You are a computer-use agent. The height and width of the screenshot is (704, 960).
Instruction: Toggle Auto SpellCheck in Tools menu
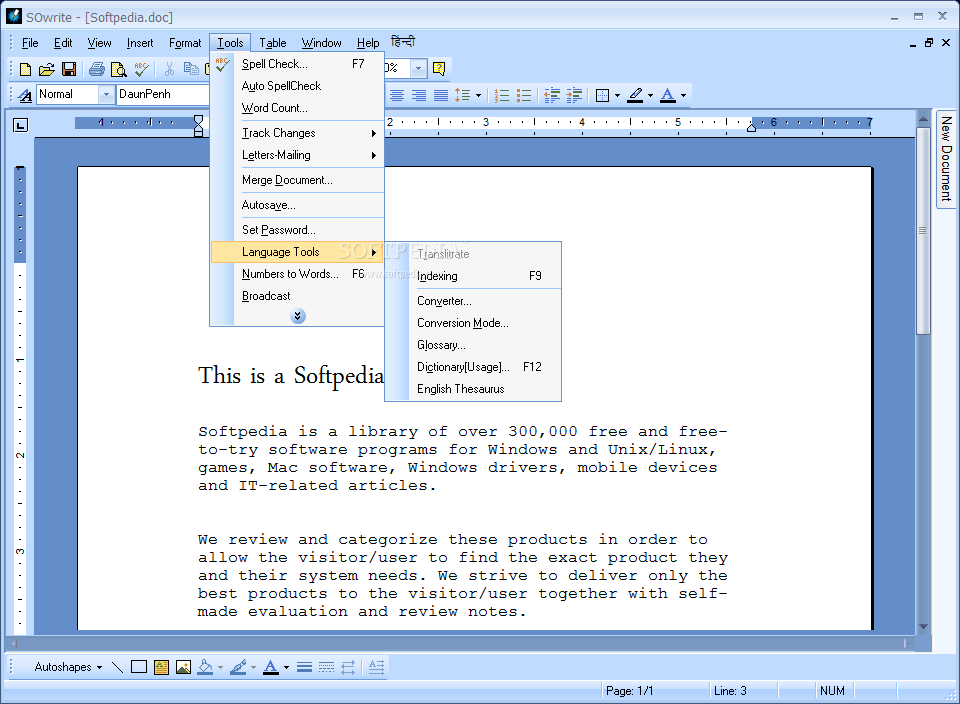298,86
